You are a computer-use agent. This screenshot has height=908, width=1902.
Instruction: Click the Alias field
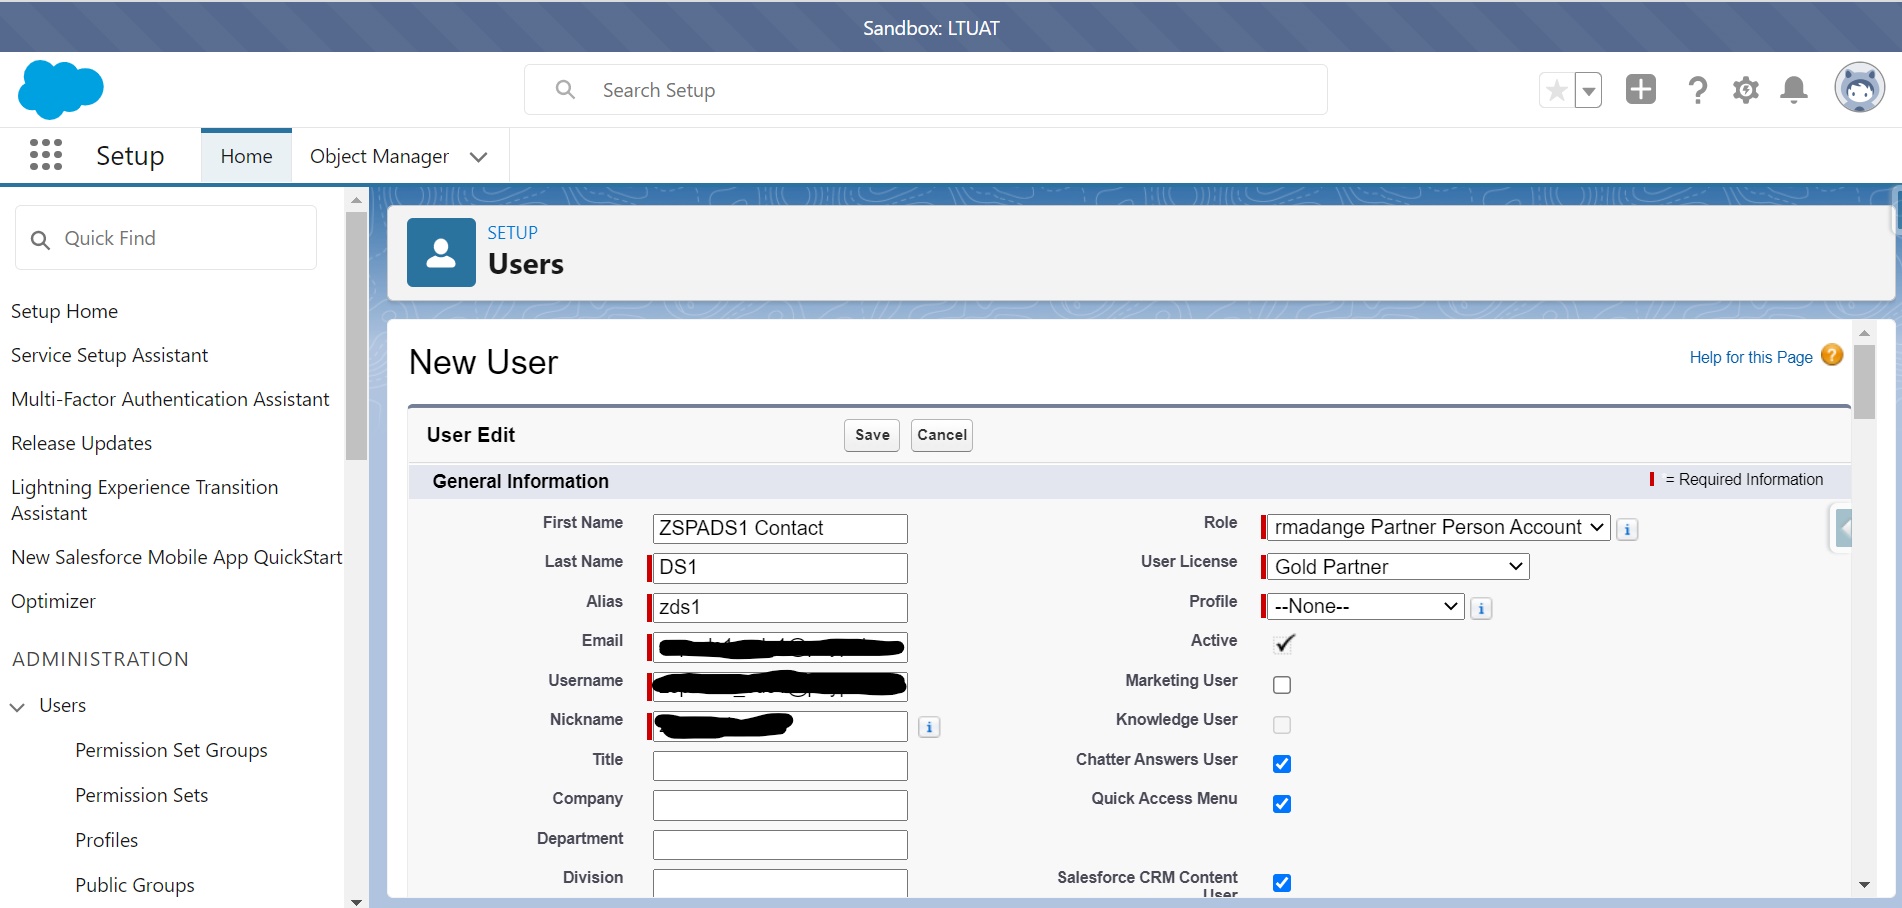[780, 607]
